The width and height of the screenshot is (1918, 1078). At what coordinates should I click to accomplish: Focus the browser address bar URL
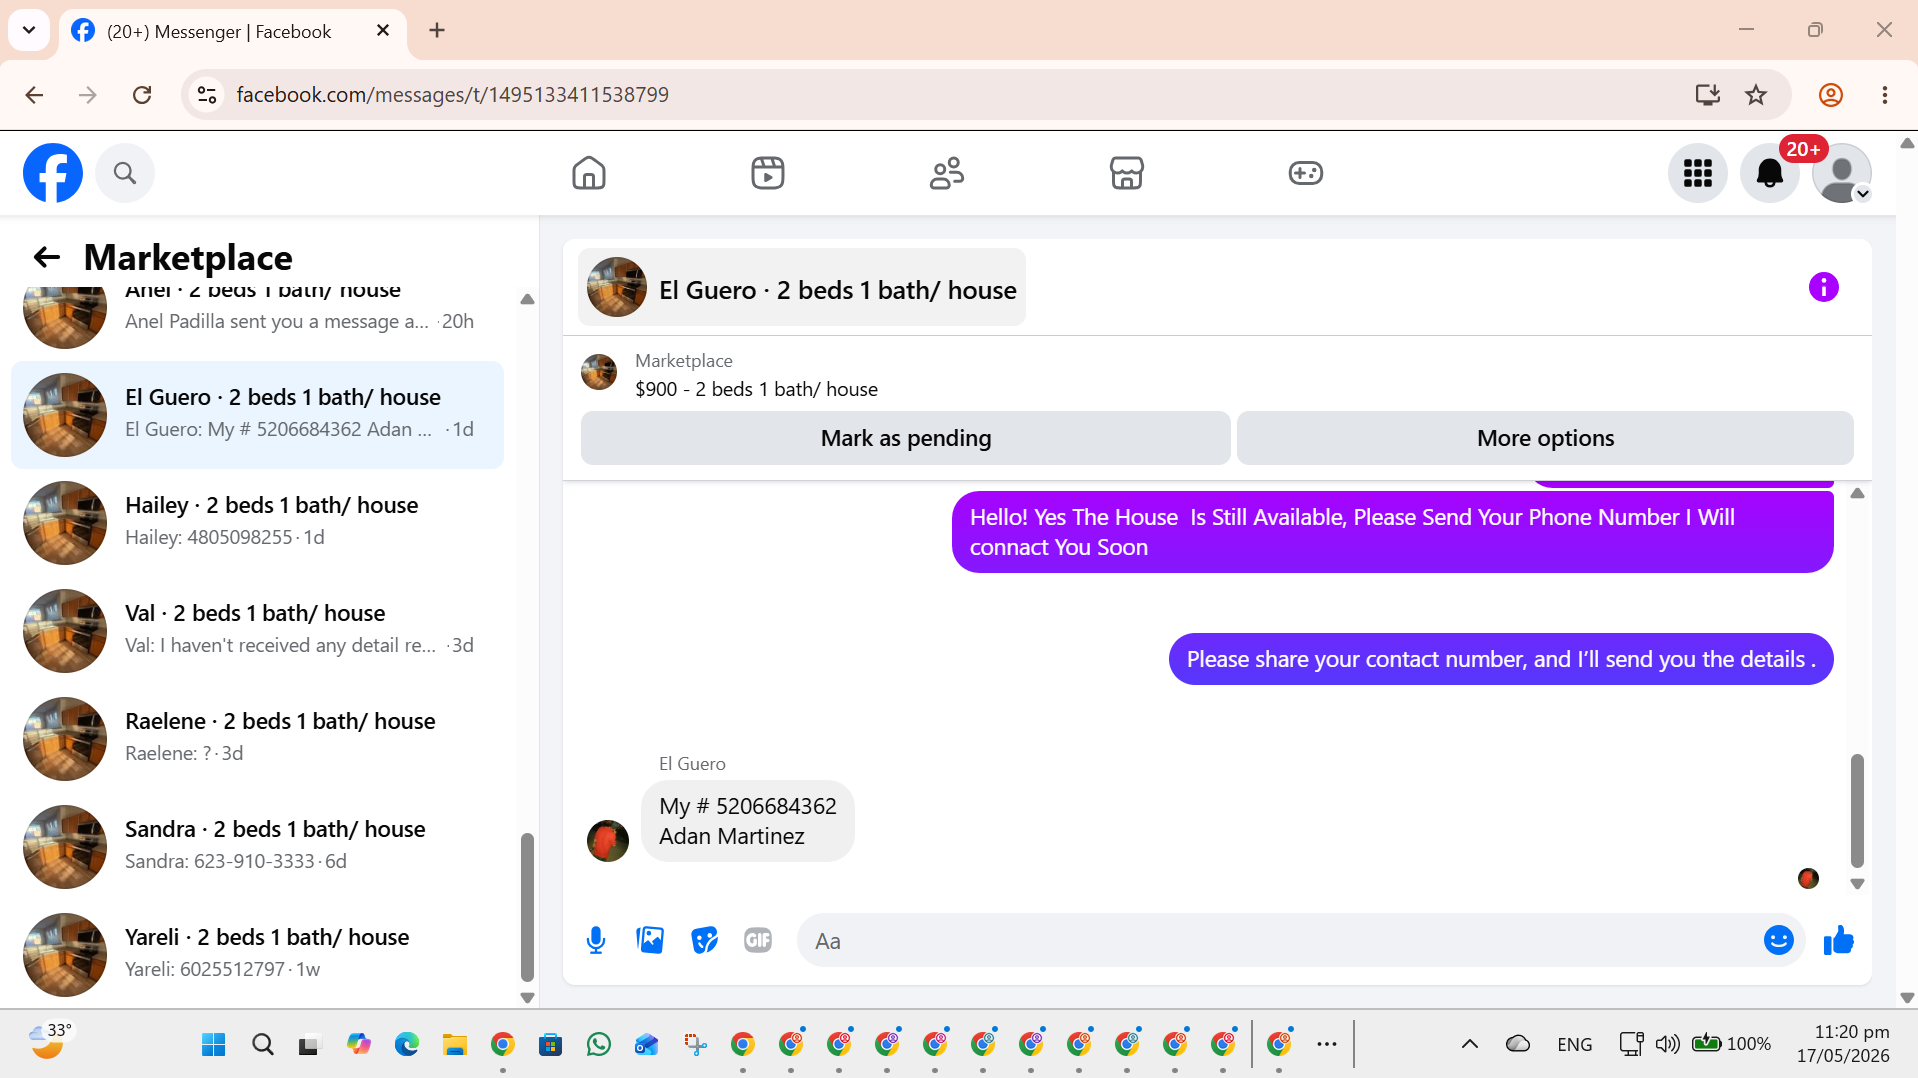(452, 95)
